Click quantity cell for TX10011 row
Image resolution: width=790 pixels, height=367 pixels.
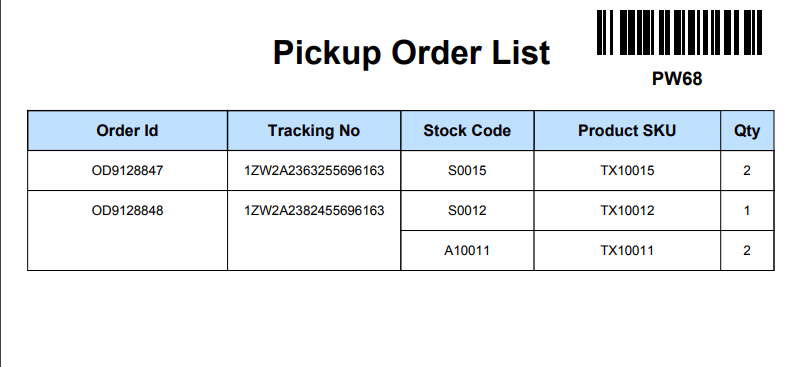tap(747, 251)
